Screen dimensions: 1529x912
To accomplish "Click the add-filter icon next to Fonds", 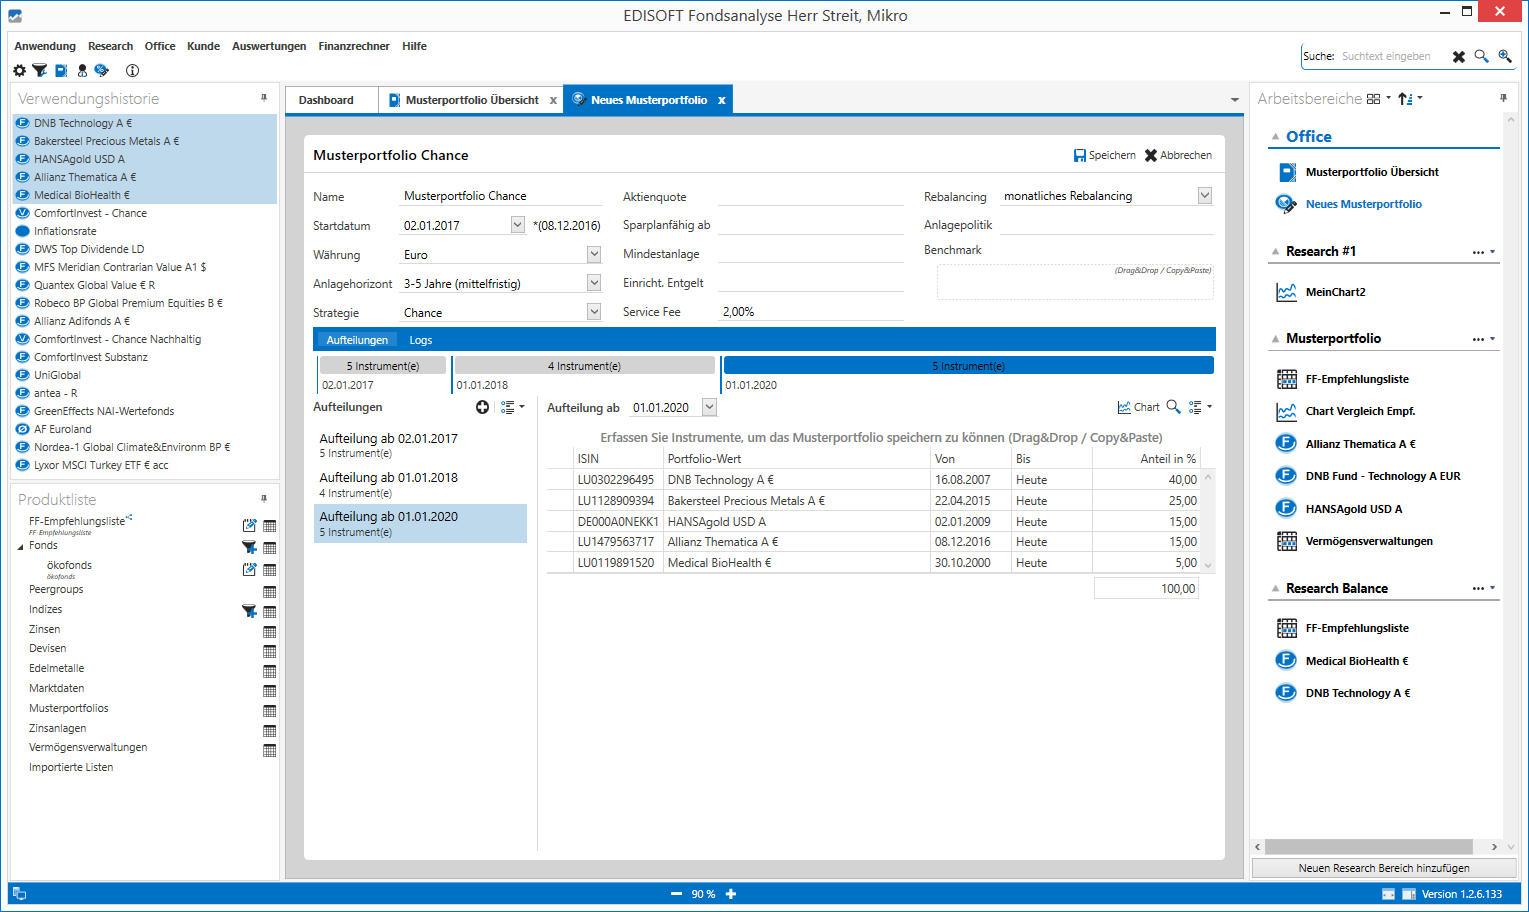I will (249, 548).
